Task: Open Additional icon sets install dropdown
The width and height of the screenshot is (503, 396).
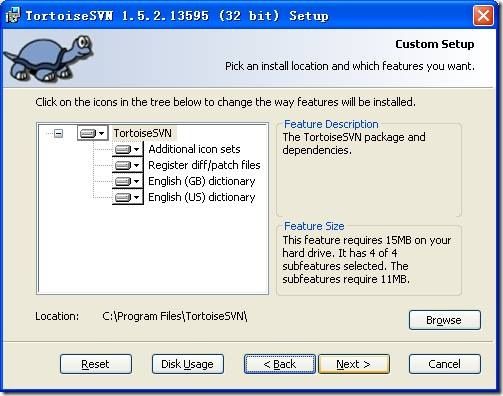Action: pyautogui.click(x=128, y=149)
